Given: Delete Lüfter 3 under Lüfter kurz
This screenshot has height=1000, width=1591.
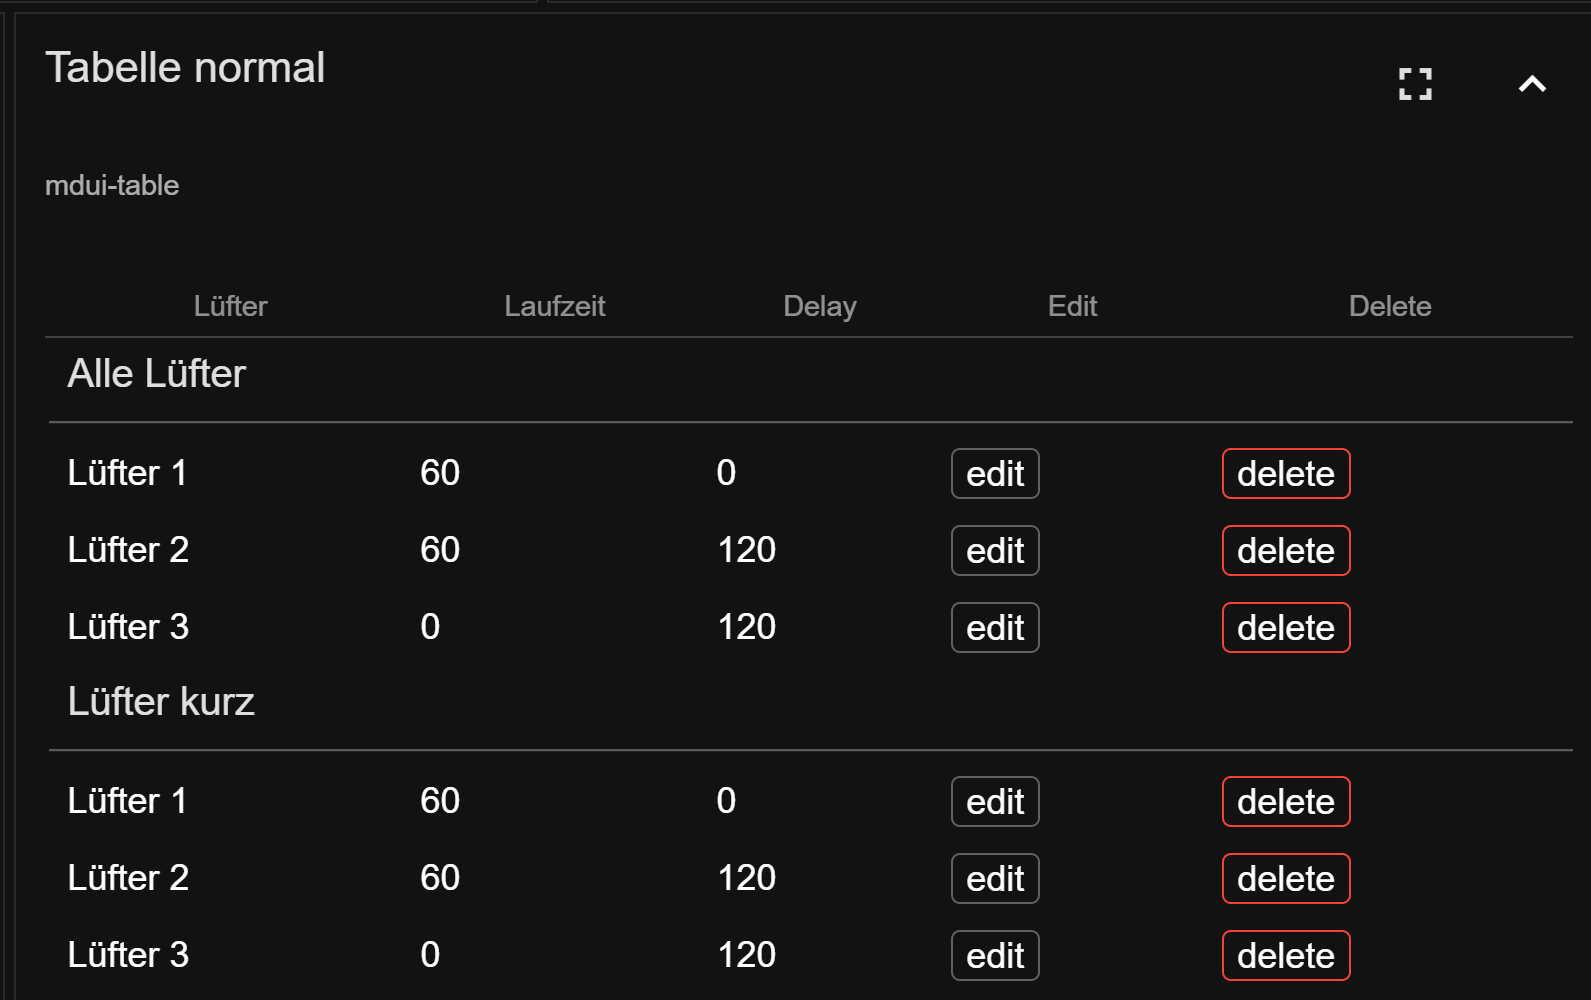Looking at the screenshot, I should 1286,956.
